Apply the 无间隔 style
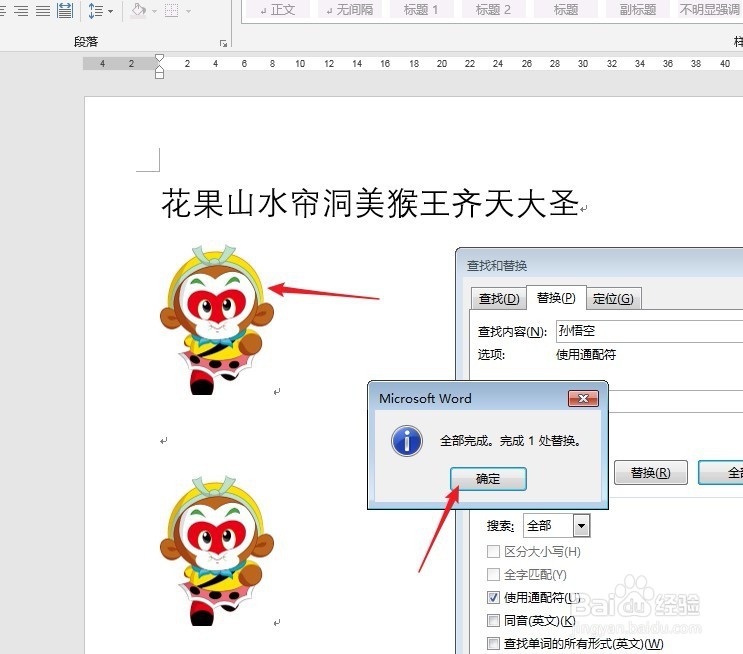 [x=350, y=9]
